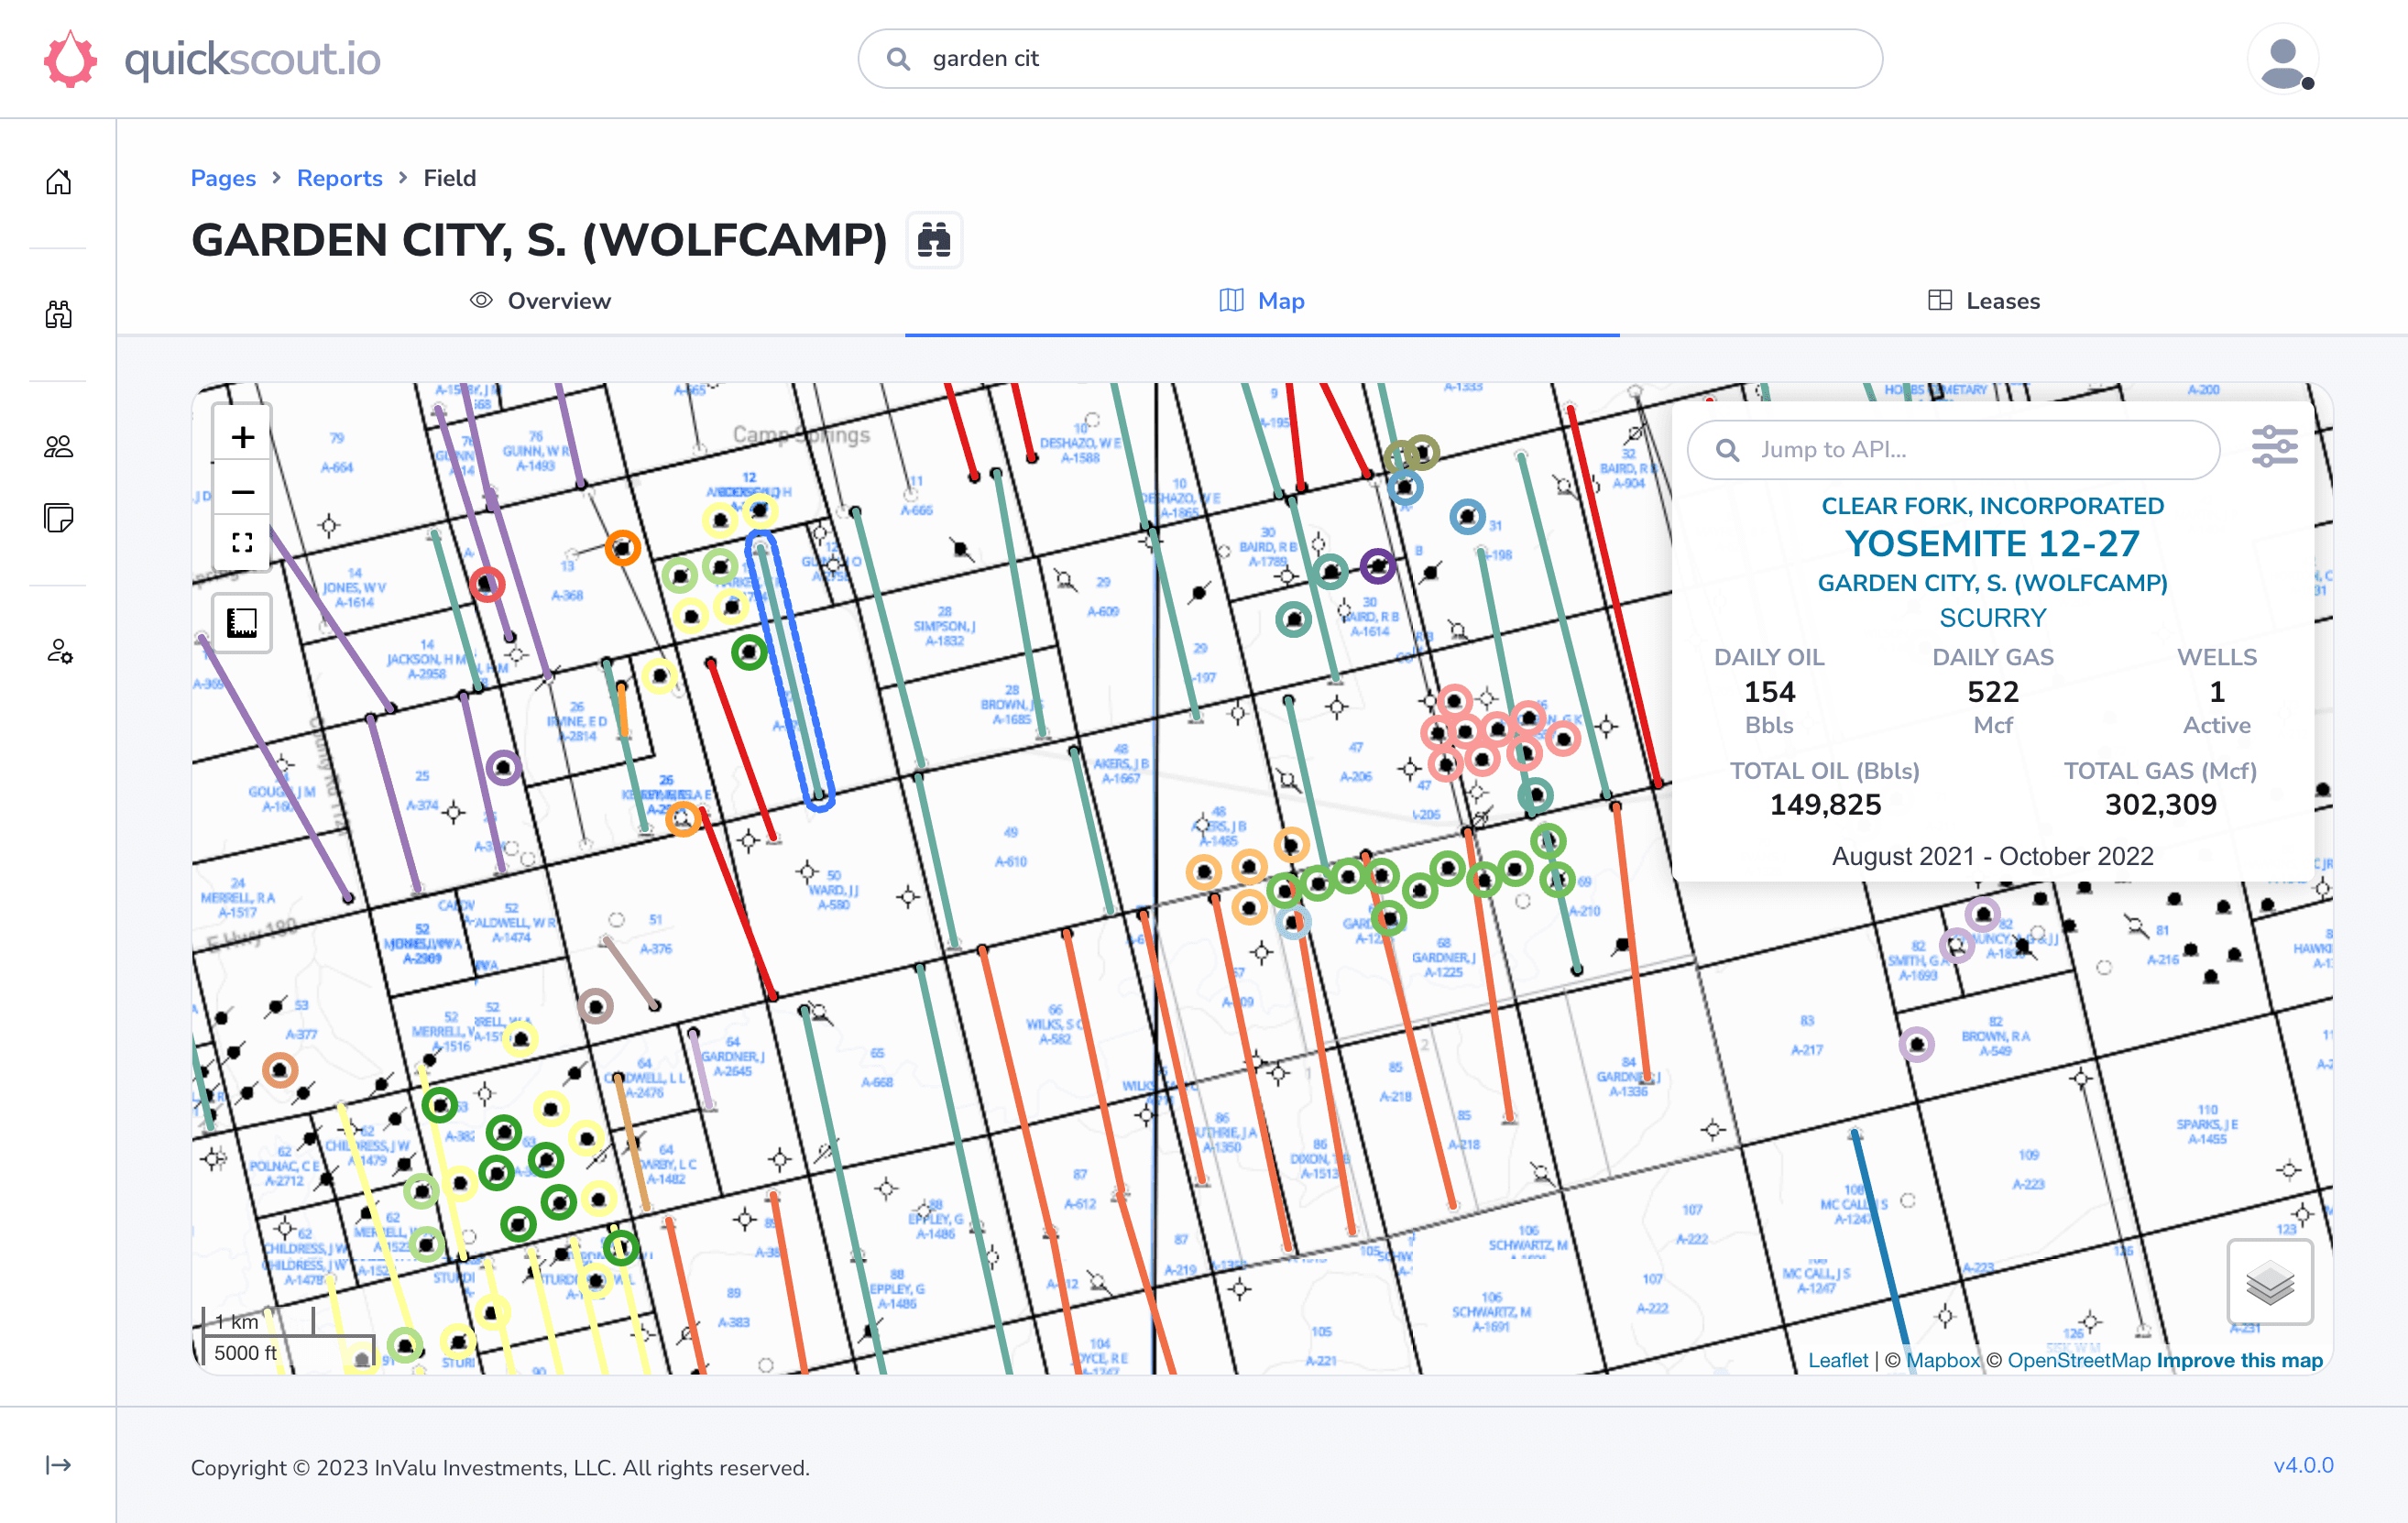Click the OpenStreetMap attribution link
The image size is (2408, 1523).
click(x=2078, y=1360)
